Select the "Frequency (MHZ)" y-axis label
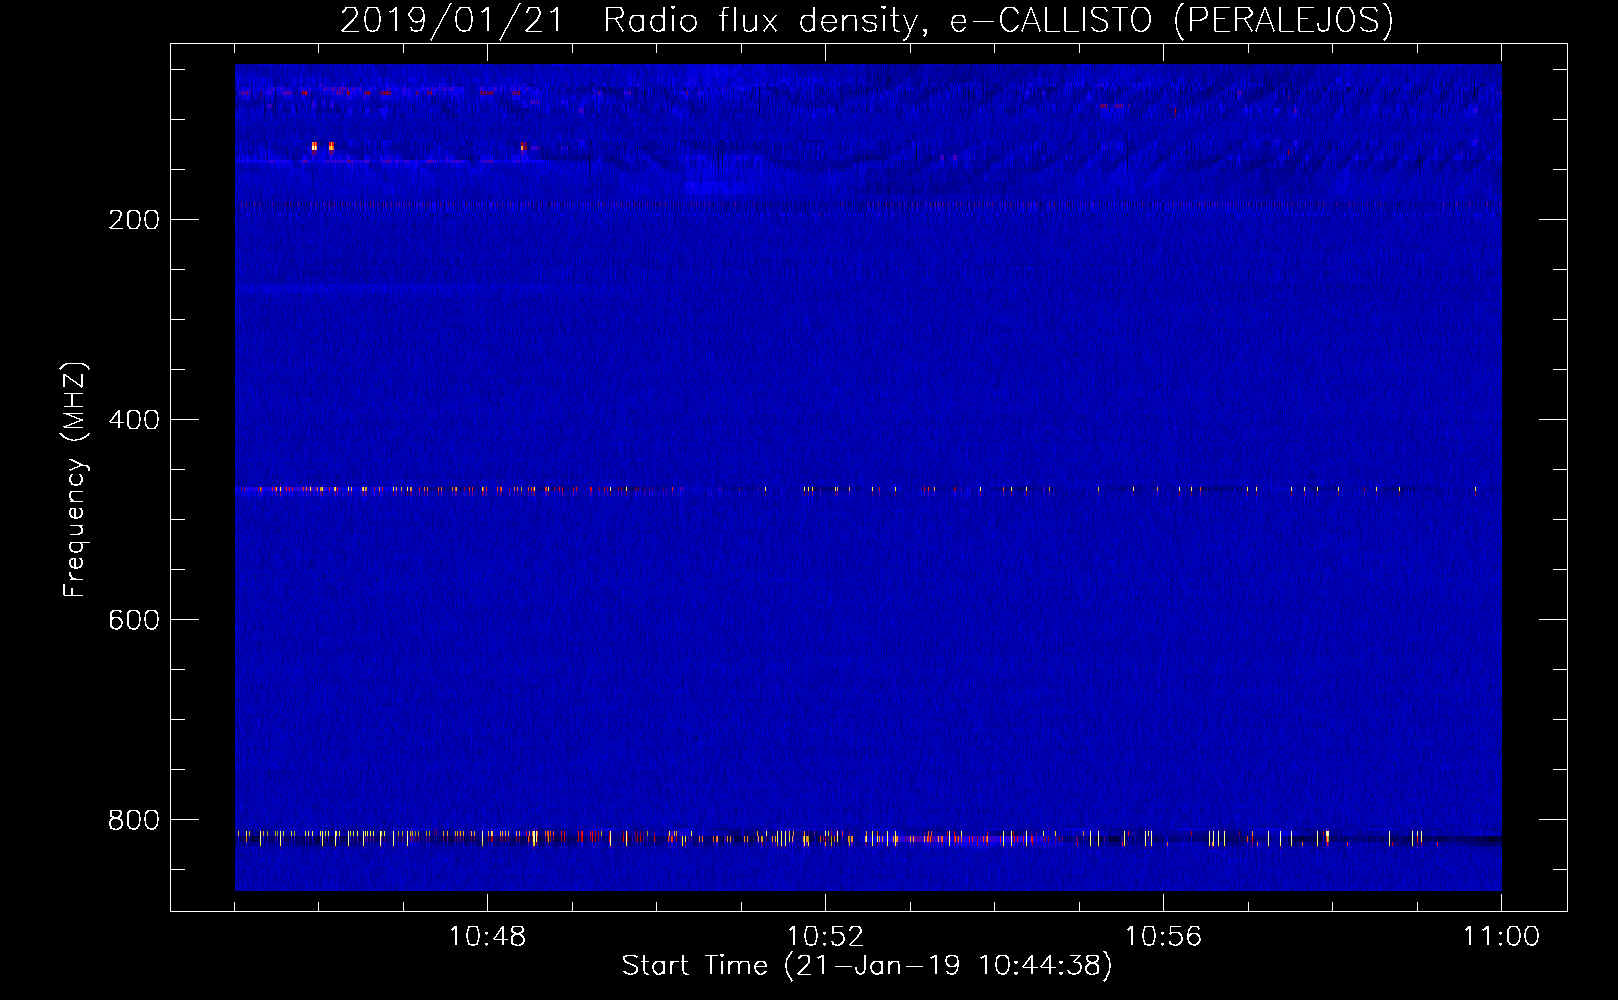The width and height of the screenshot is (1618, 1000). pos(75,480)
